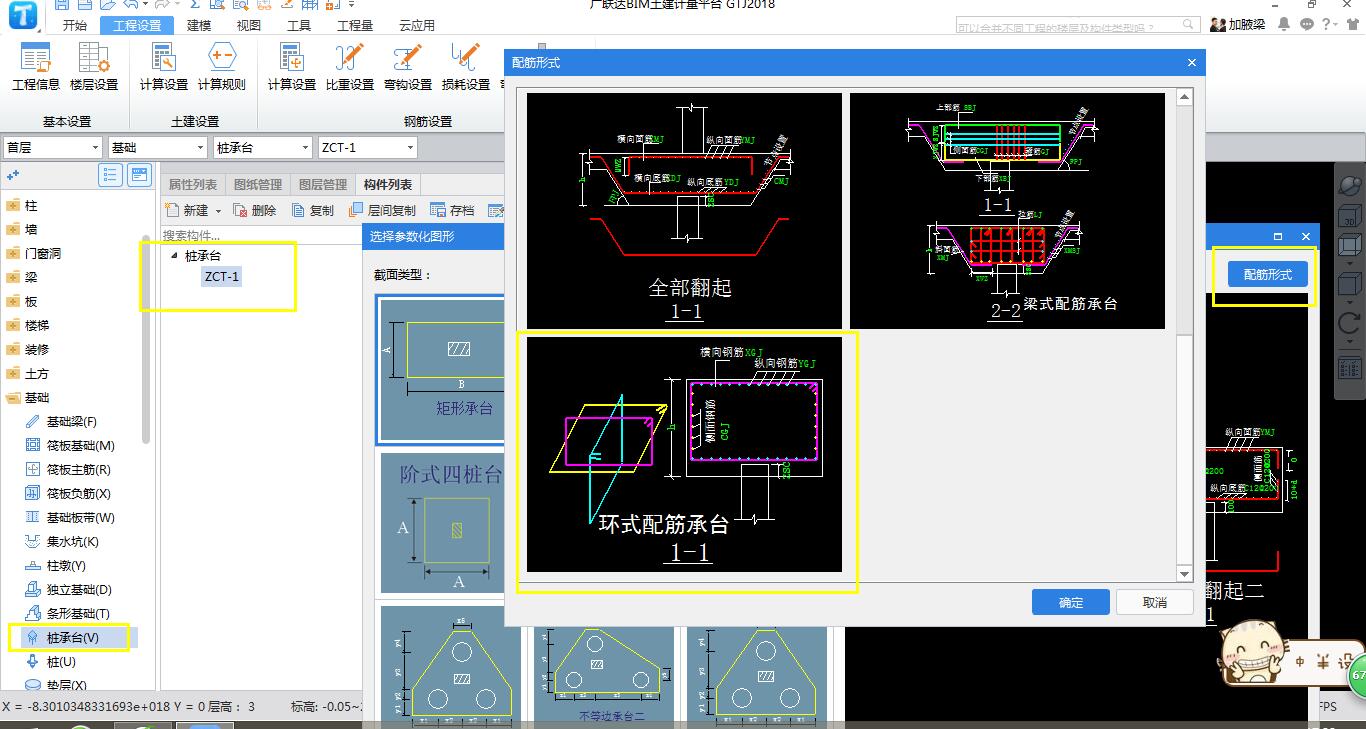Expand the 梁 folder in tree
Screen dimensions: 1366x729
(x=13, y=278)
